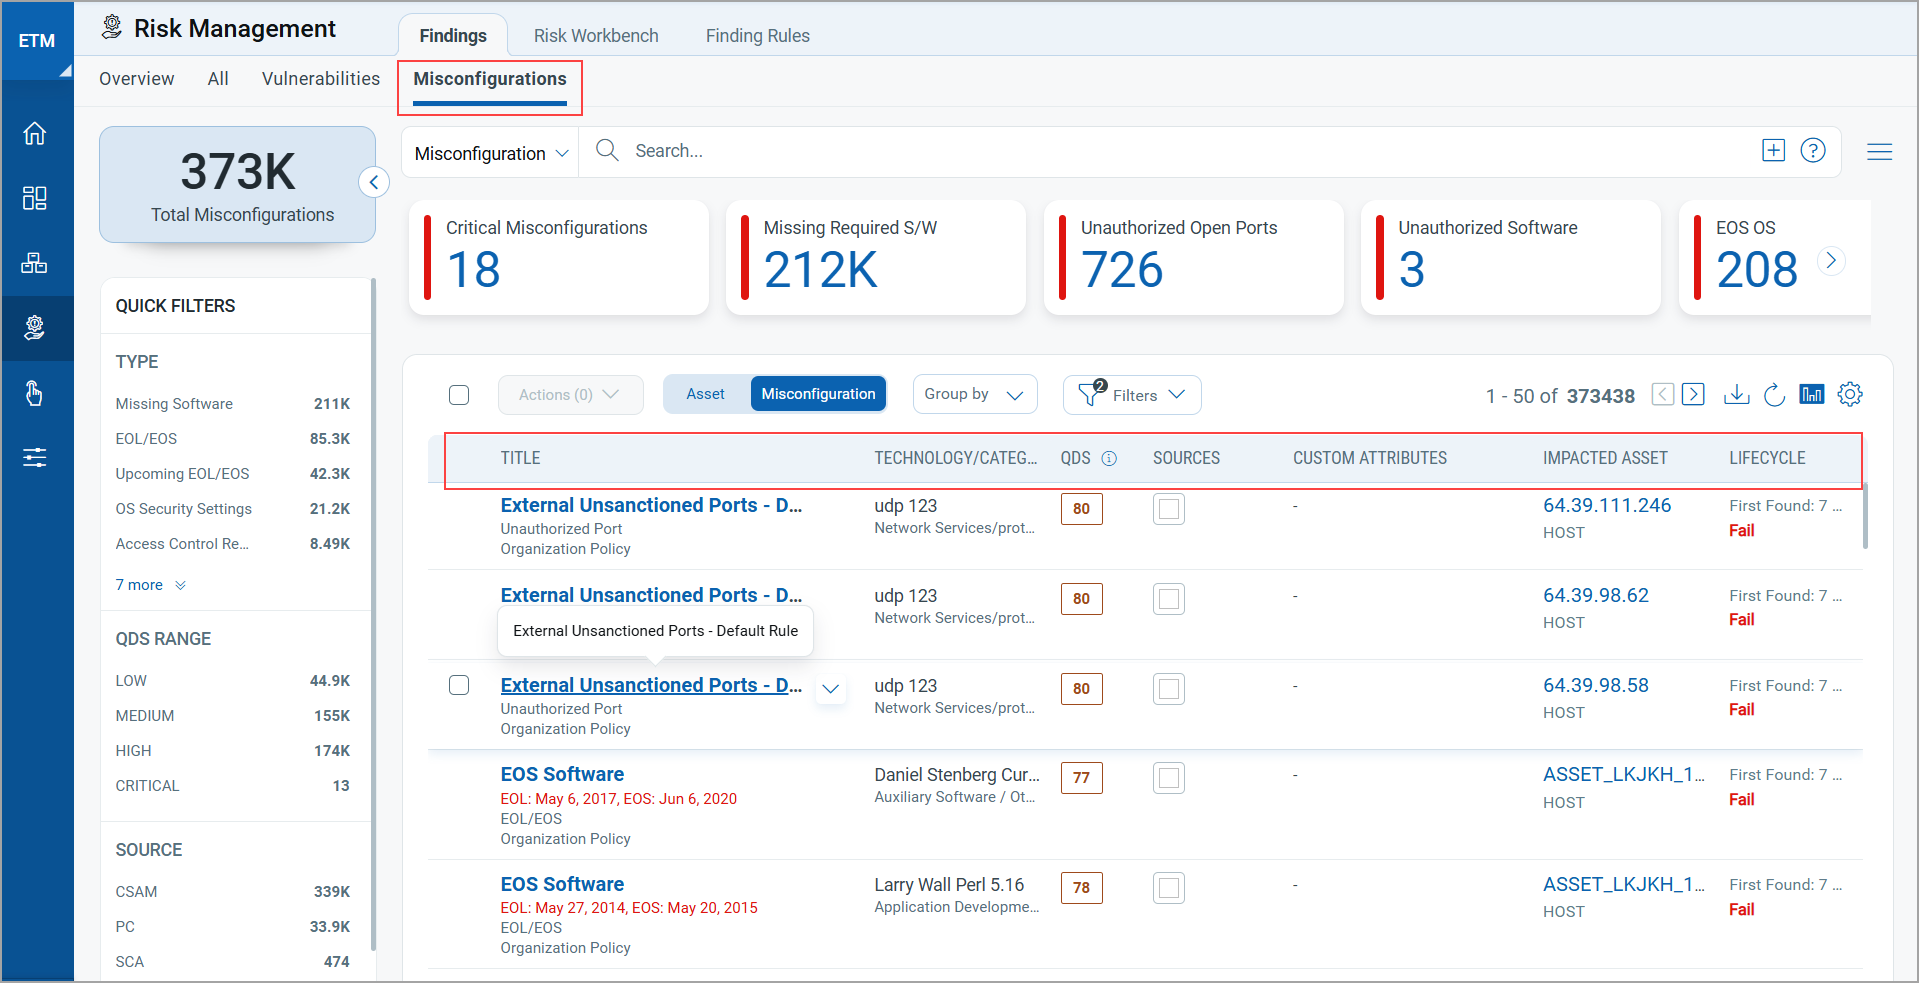The height and width of the screenshot is (983, 1919).
Task: Switch to the Risk Workbench tab
Action: [x=596, y=36]
